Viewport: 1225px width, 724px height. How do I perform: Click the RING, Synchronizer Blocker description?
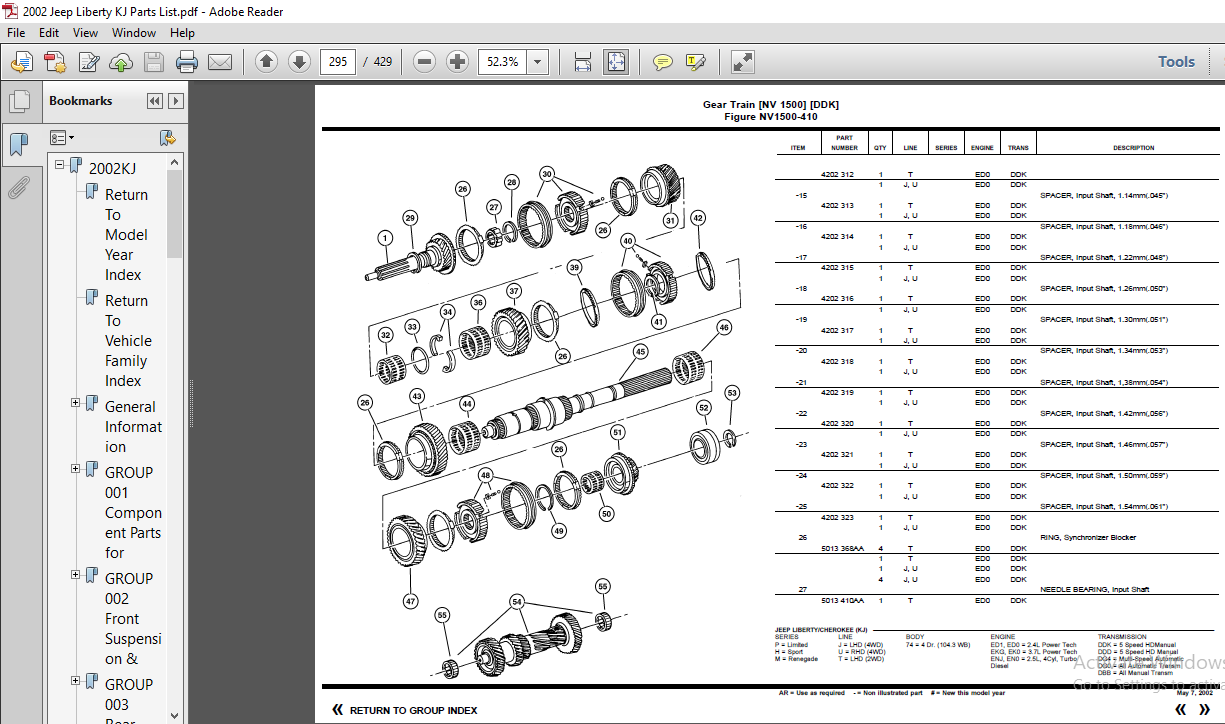[x=1088, y=538]
